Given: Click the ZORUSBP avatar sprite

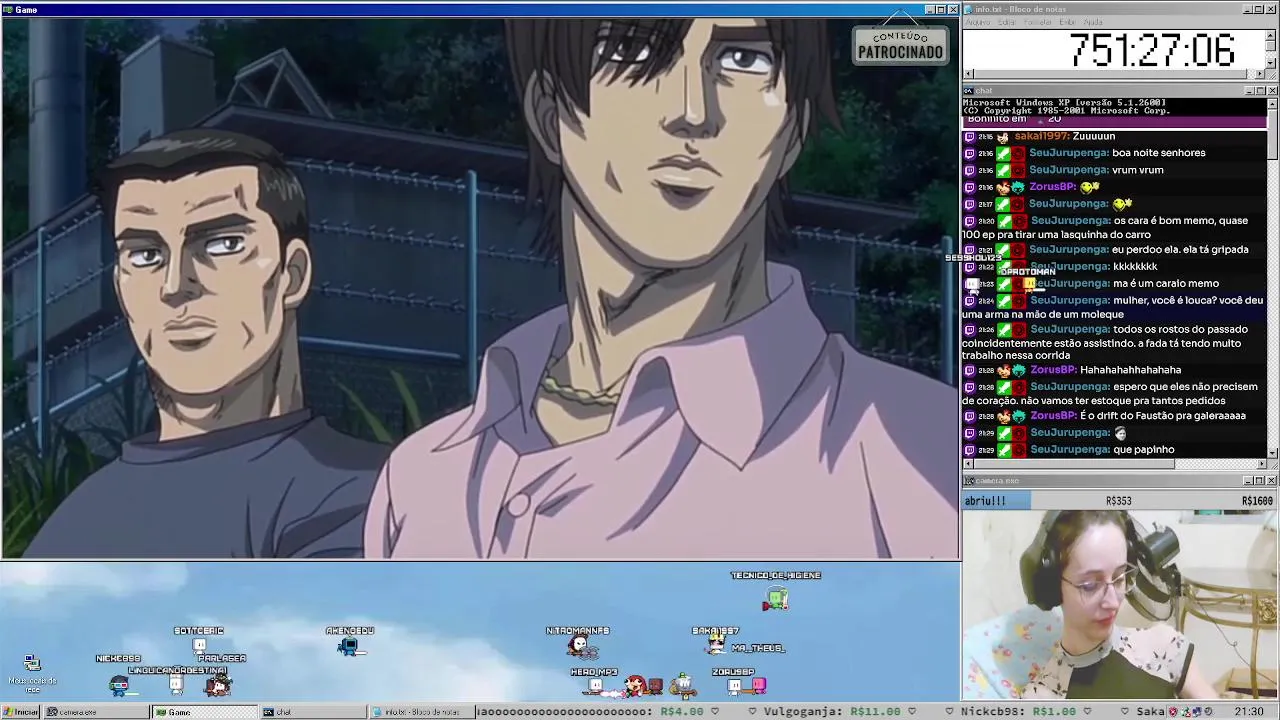Looking at the screenshot, I should coord(734,686).
